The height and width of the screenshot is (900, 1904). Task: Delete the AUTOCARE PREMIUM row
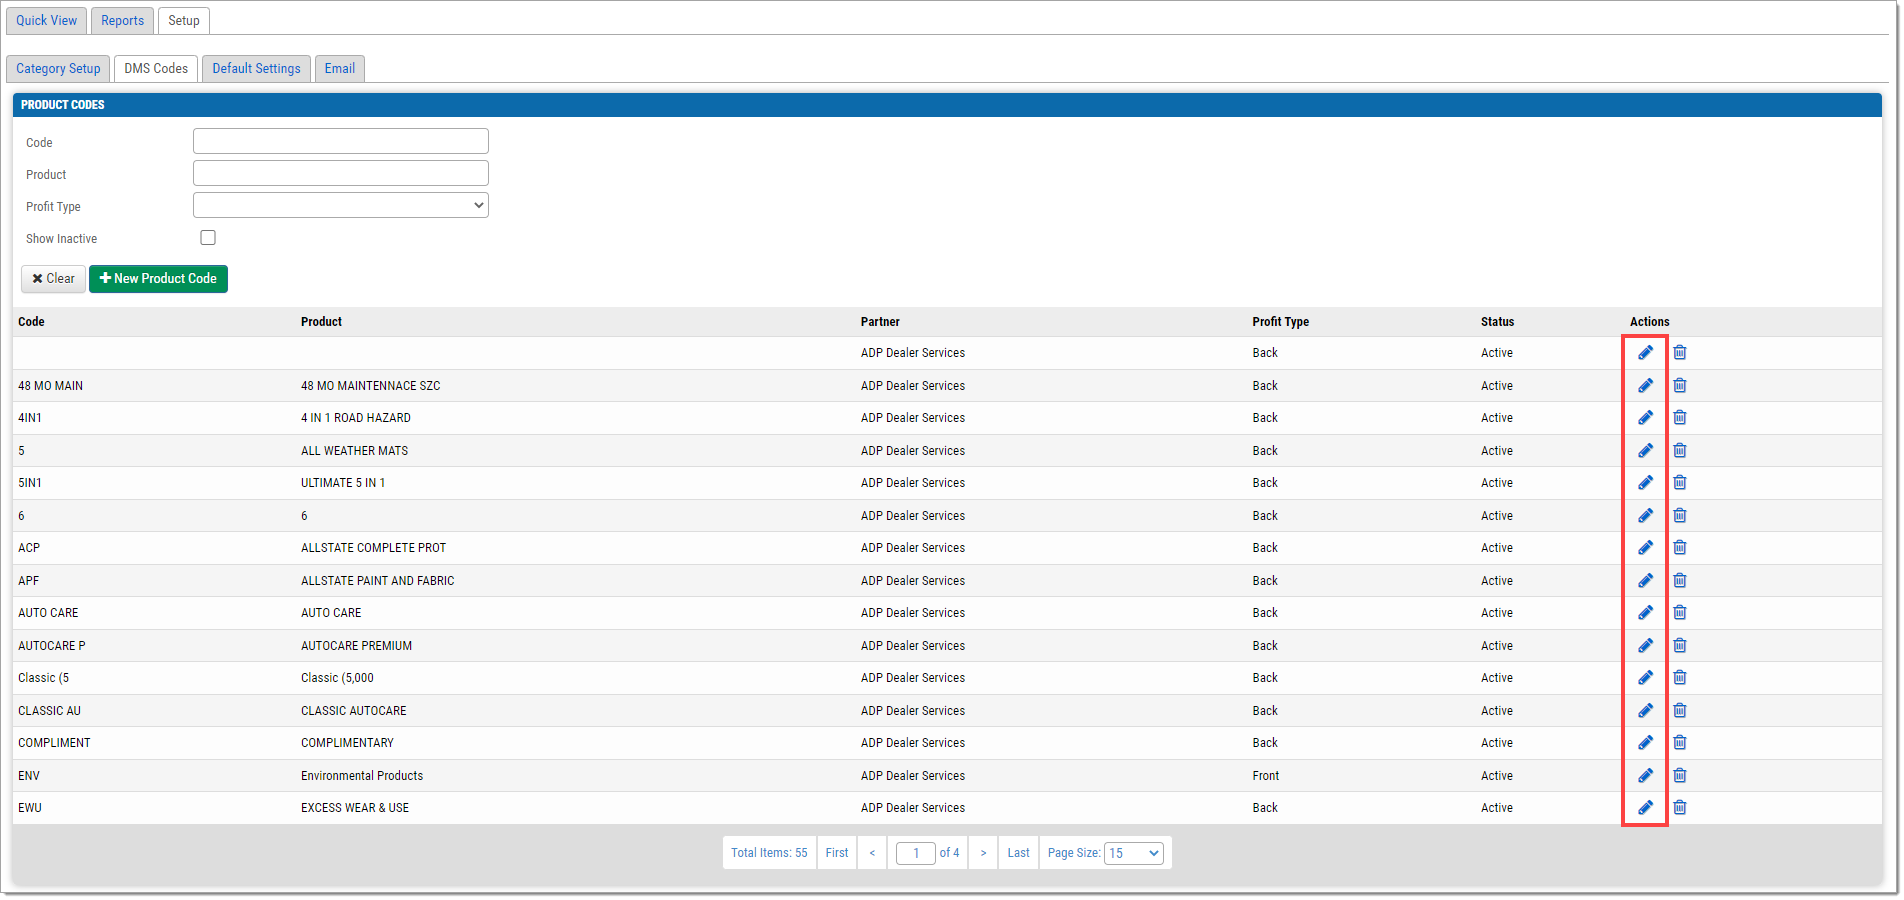click(1680, 645)
